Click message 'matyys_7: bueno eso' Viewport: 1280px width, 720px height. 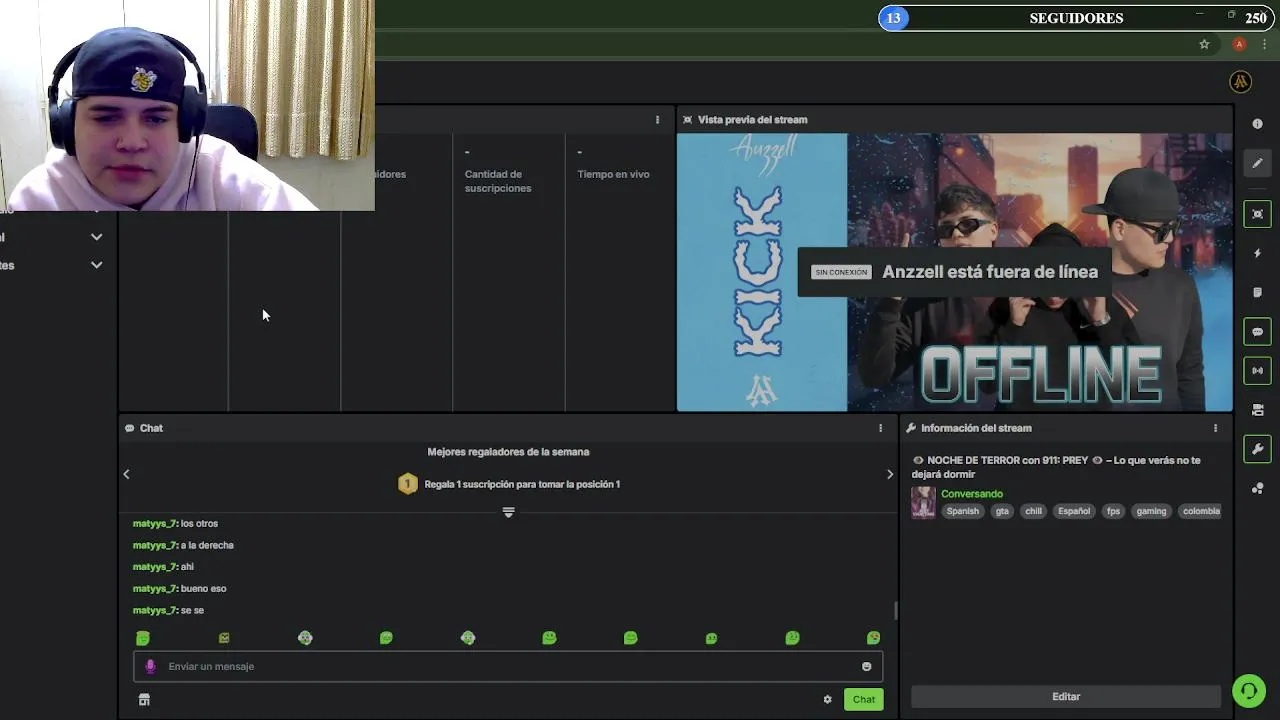180,589
